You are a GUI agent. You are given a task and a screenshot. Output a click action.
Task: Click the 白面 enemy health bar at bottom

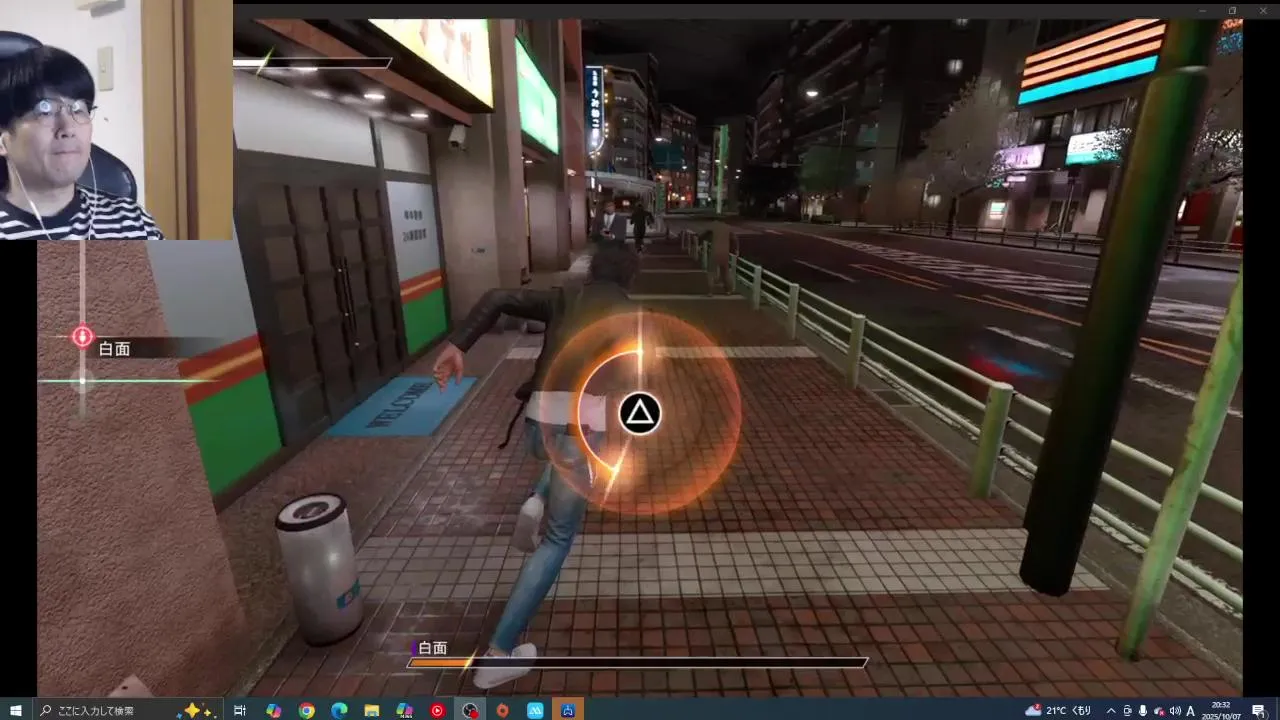click(637, 662)
